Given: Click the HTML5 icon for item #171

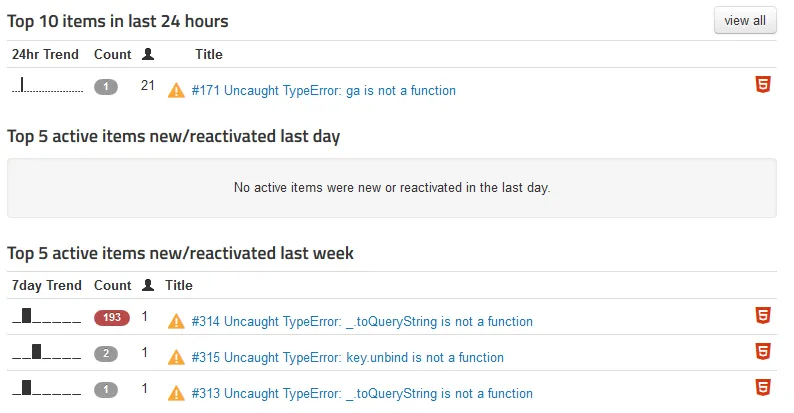Looking at the screenshot, I should tap(762, 85).
